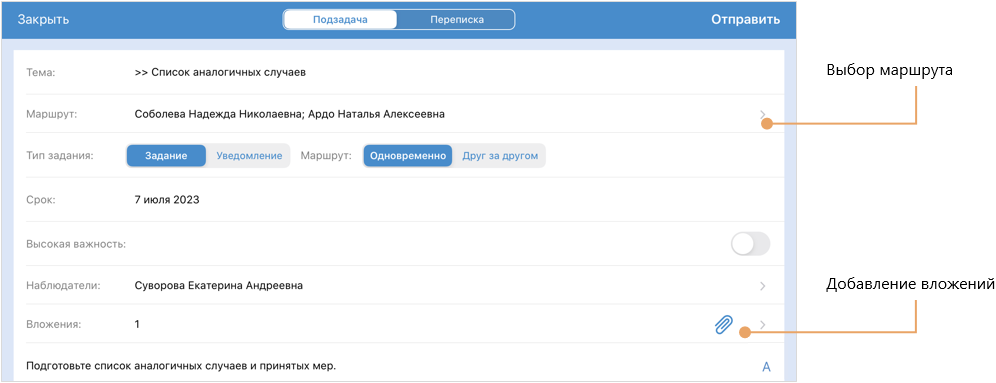Image resolution: width=996 pixels, height=383 pixels.
Task: Toggle the Высокая важность switch
Action: [750, 244]
